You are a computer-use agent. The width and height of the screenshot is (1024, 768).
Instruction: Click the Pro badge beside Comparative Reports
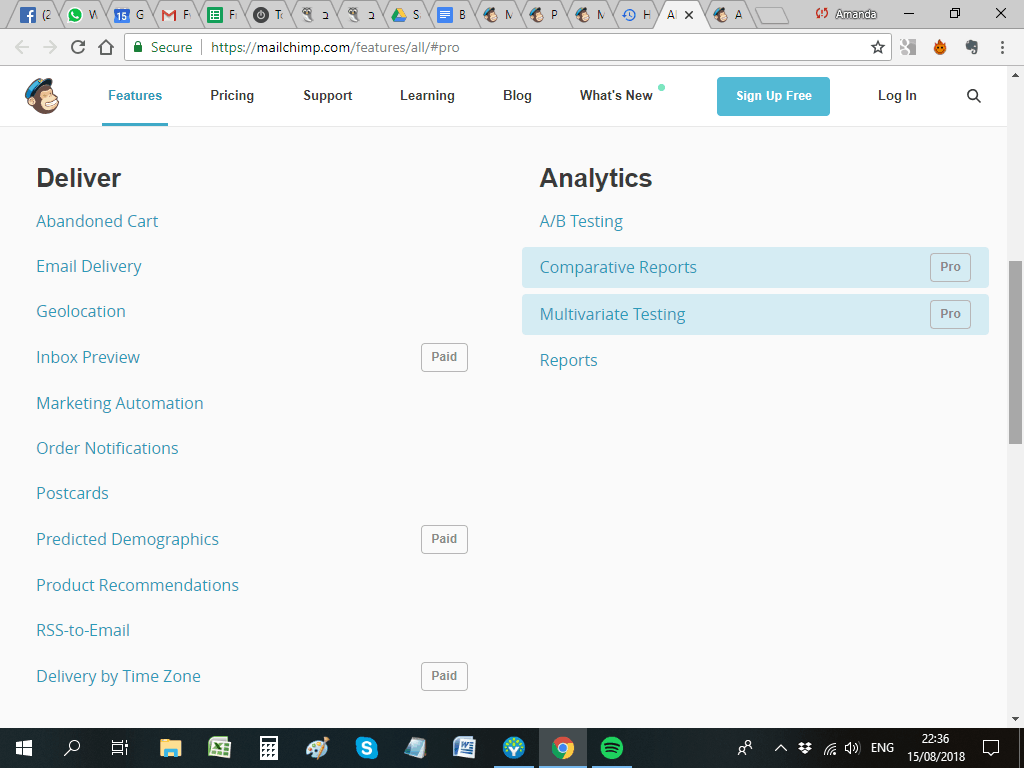point(950,267)
